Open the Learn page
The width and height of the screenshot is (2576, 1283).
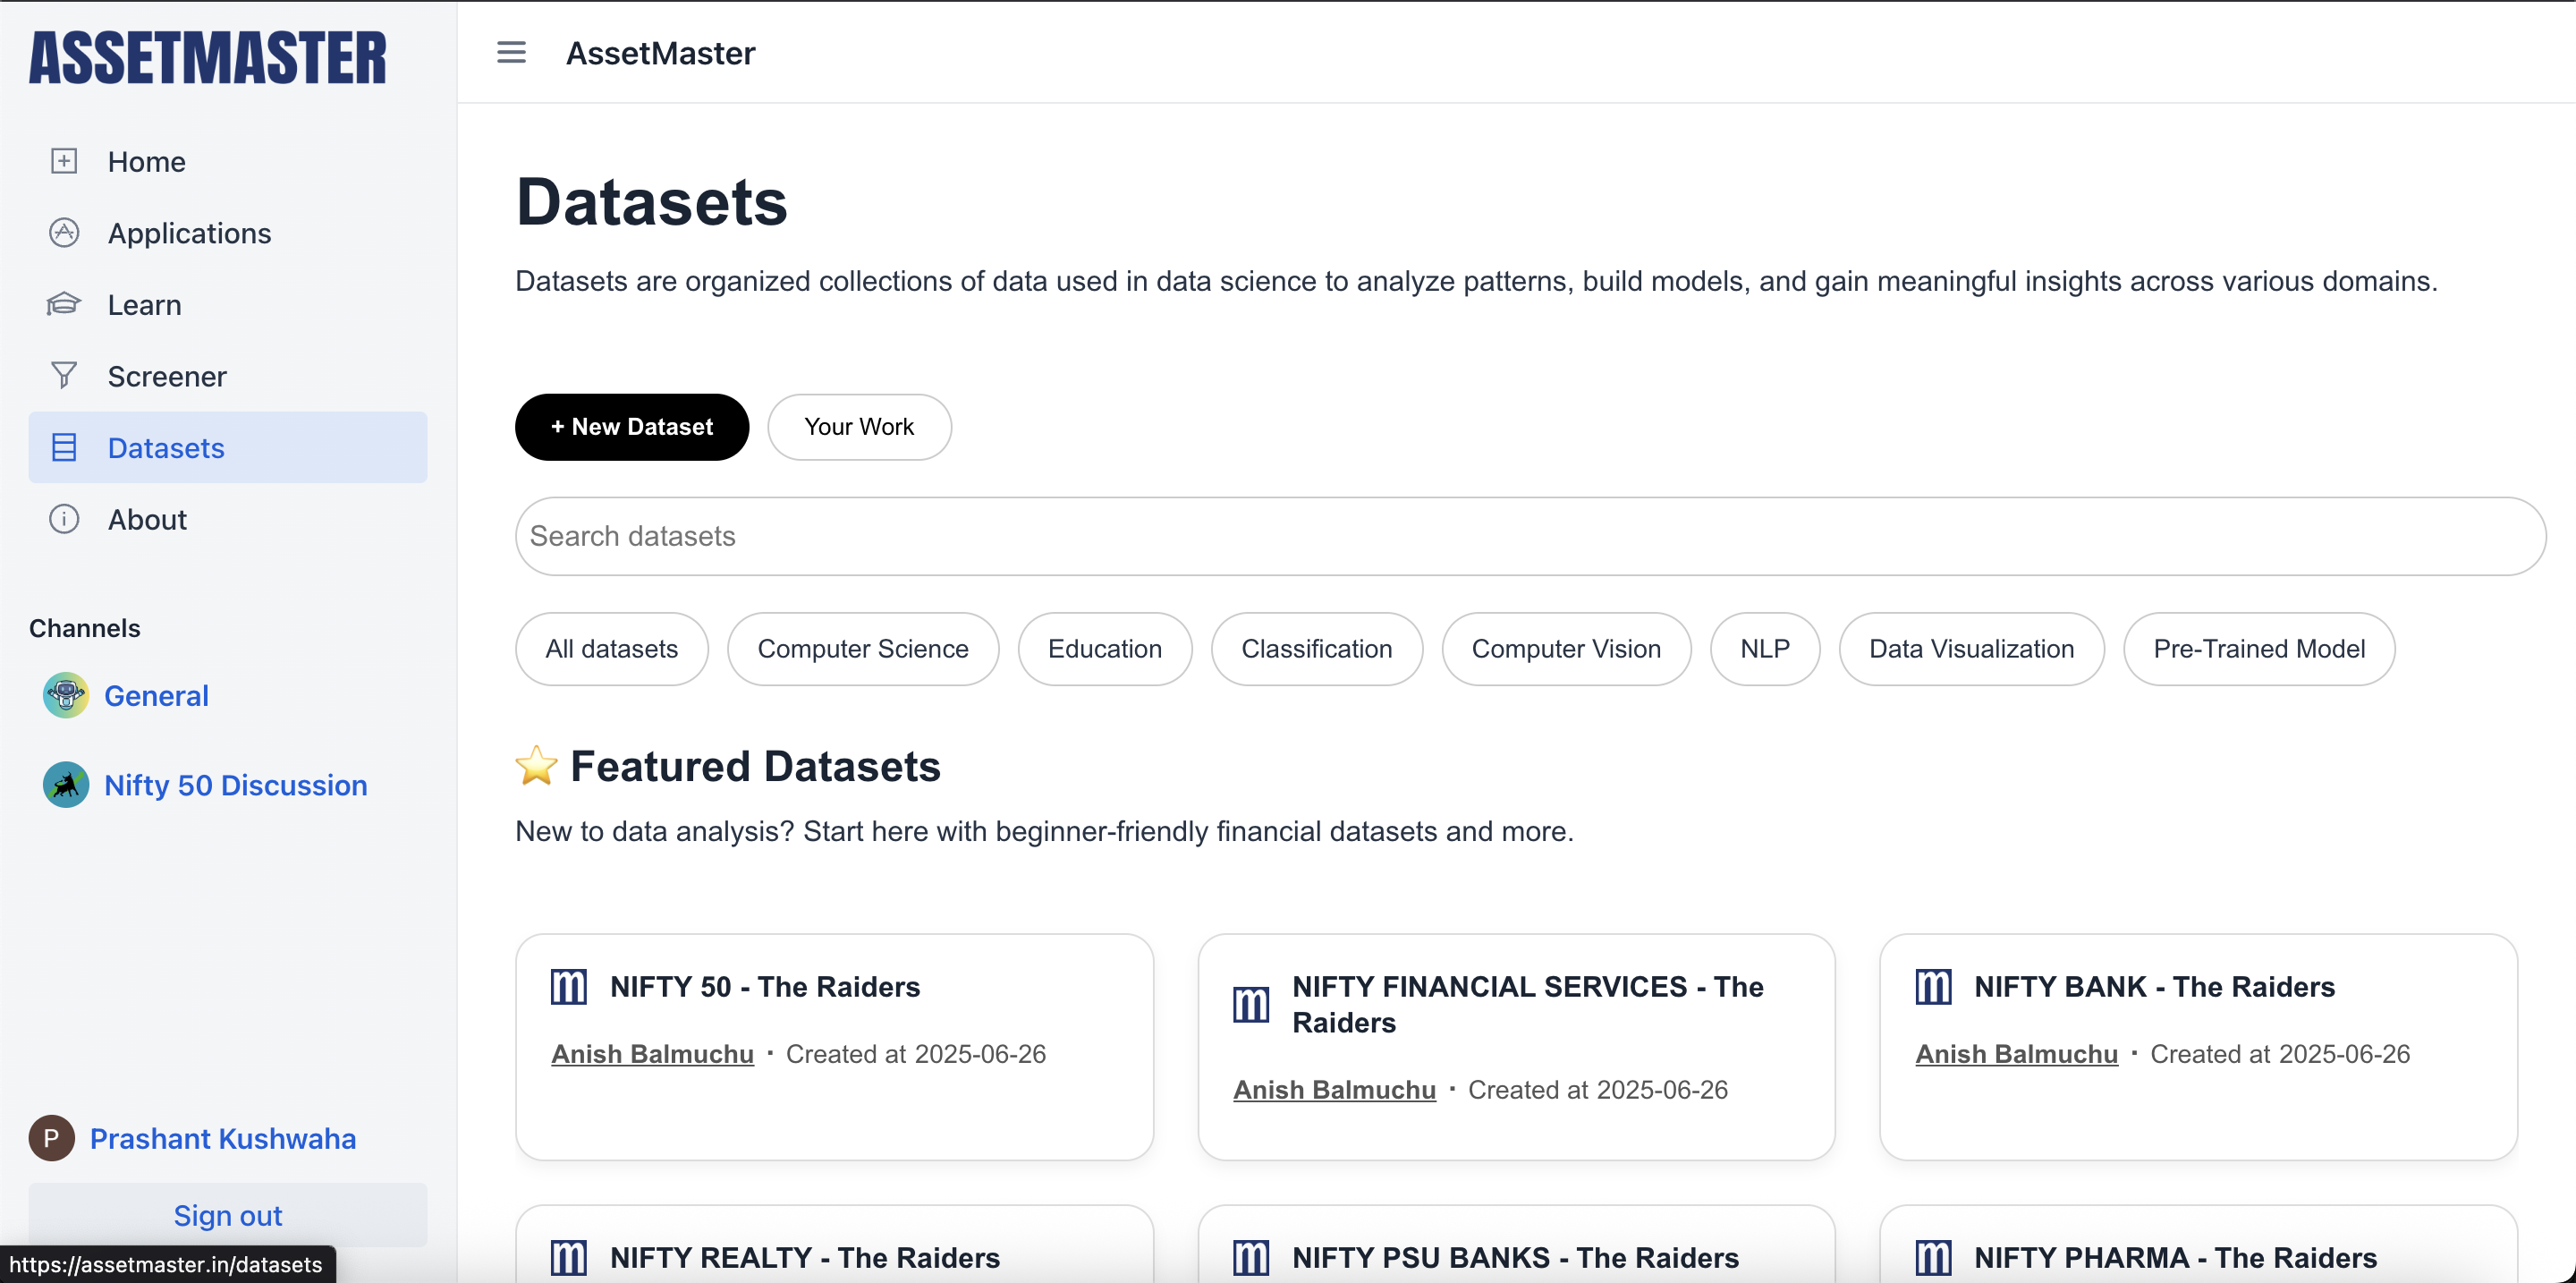tap(228, 304)
